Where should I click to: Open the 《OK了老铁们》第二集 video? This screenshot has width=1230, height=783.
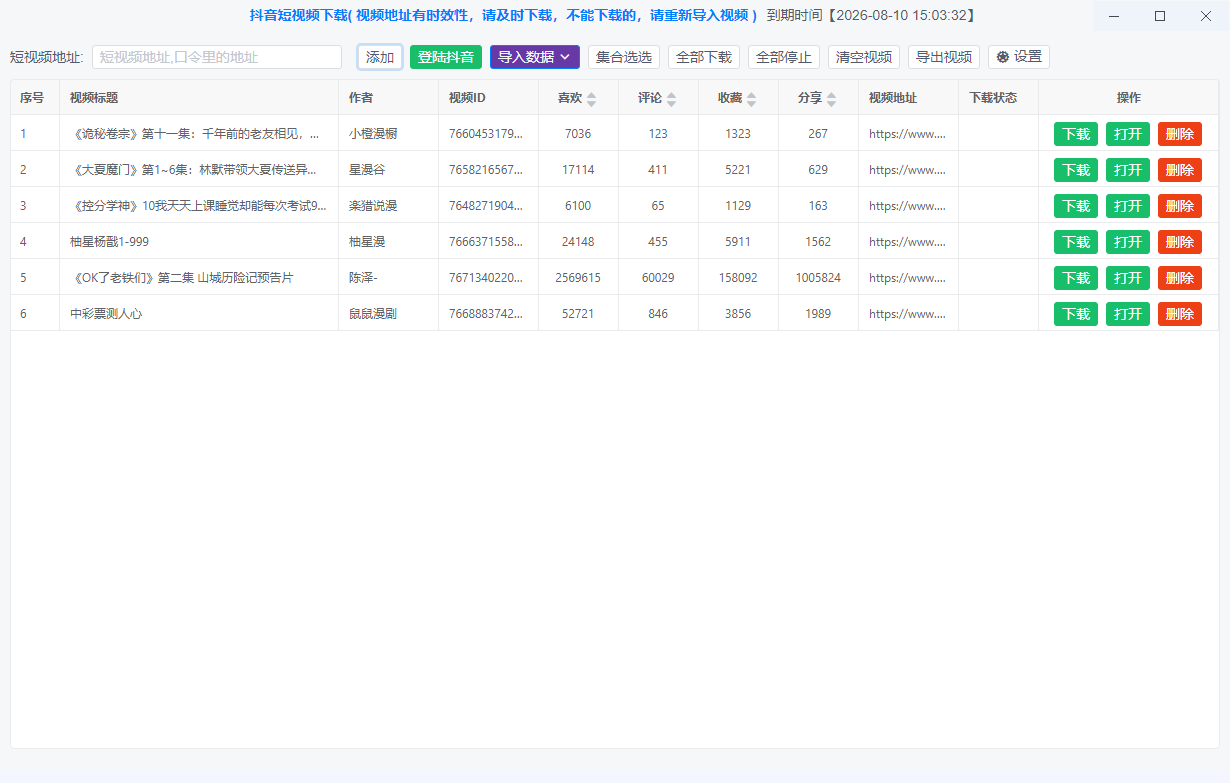(x=1128, y=278)
